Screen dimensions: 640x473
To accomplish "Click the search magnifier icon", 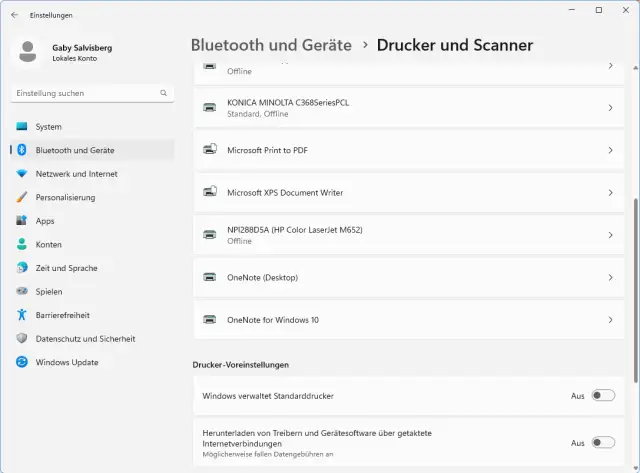I will coord(164,93).
